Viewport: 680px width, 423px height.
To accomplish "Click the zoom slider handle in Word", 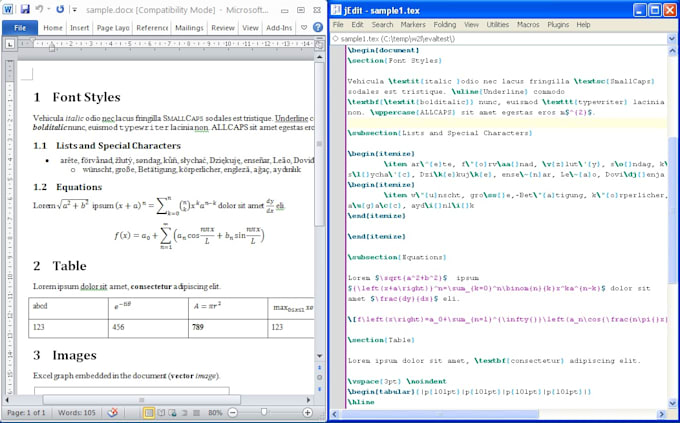I will point(264,412).
